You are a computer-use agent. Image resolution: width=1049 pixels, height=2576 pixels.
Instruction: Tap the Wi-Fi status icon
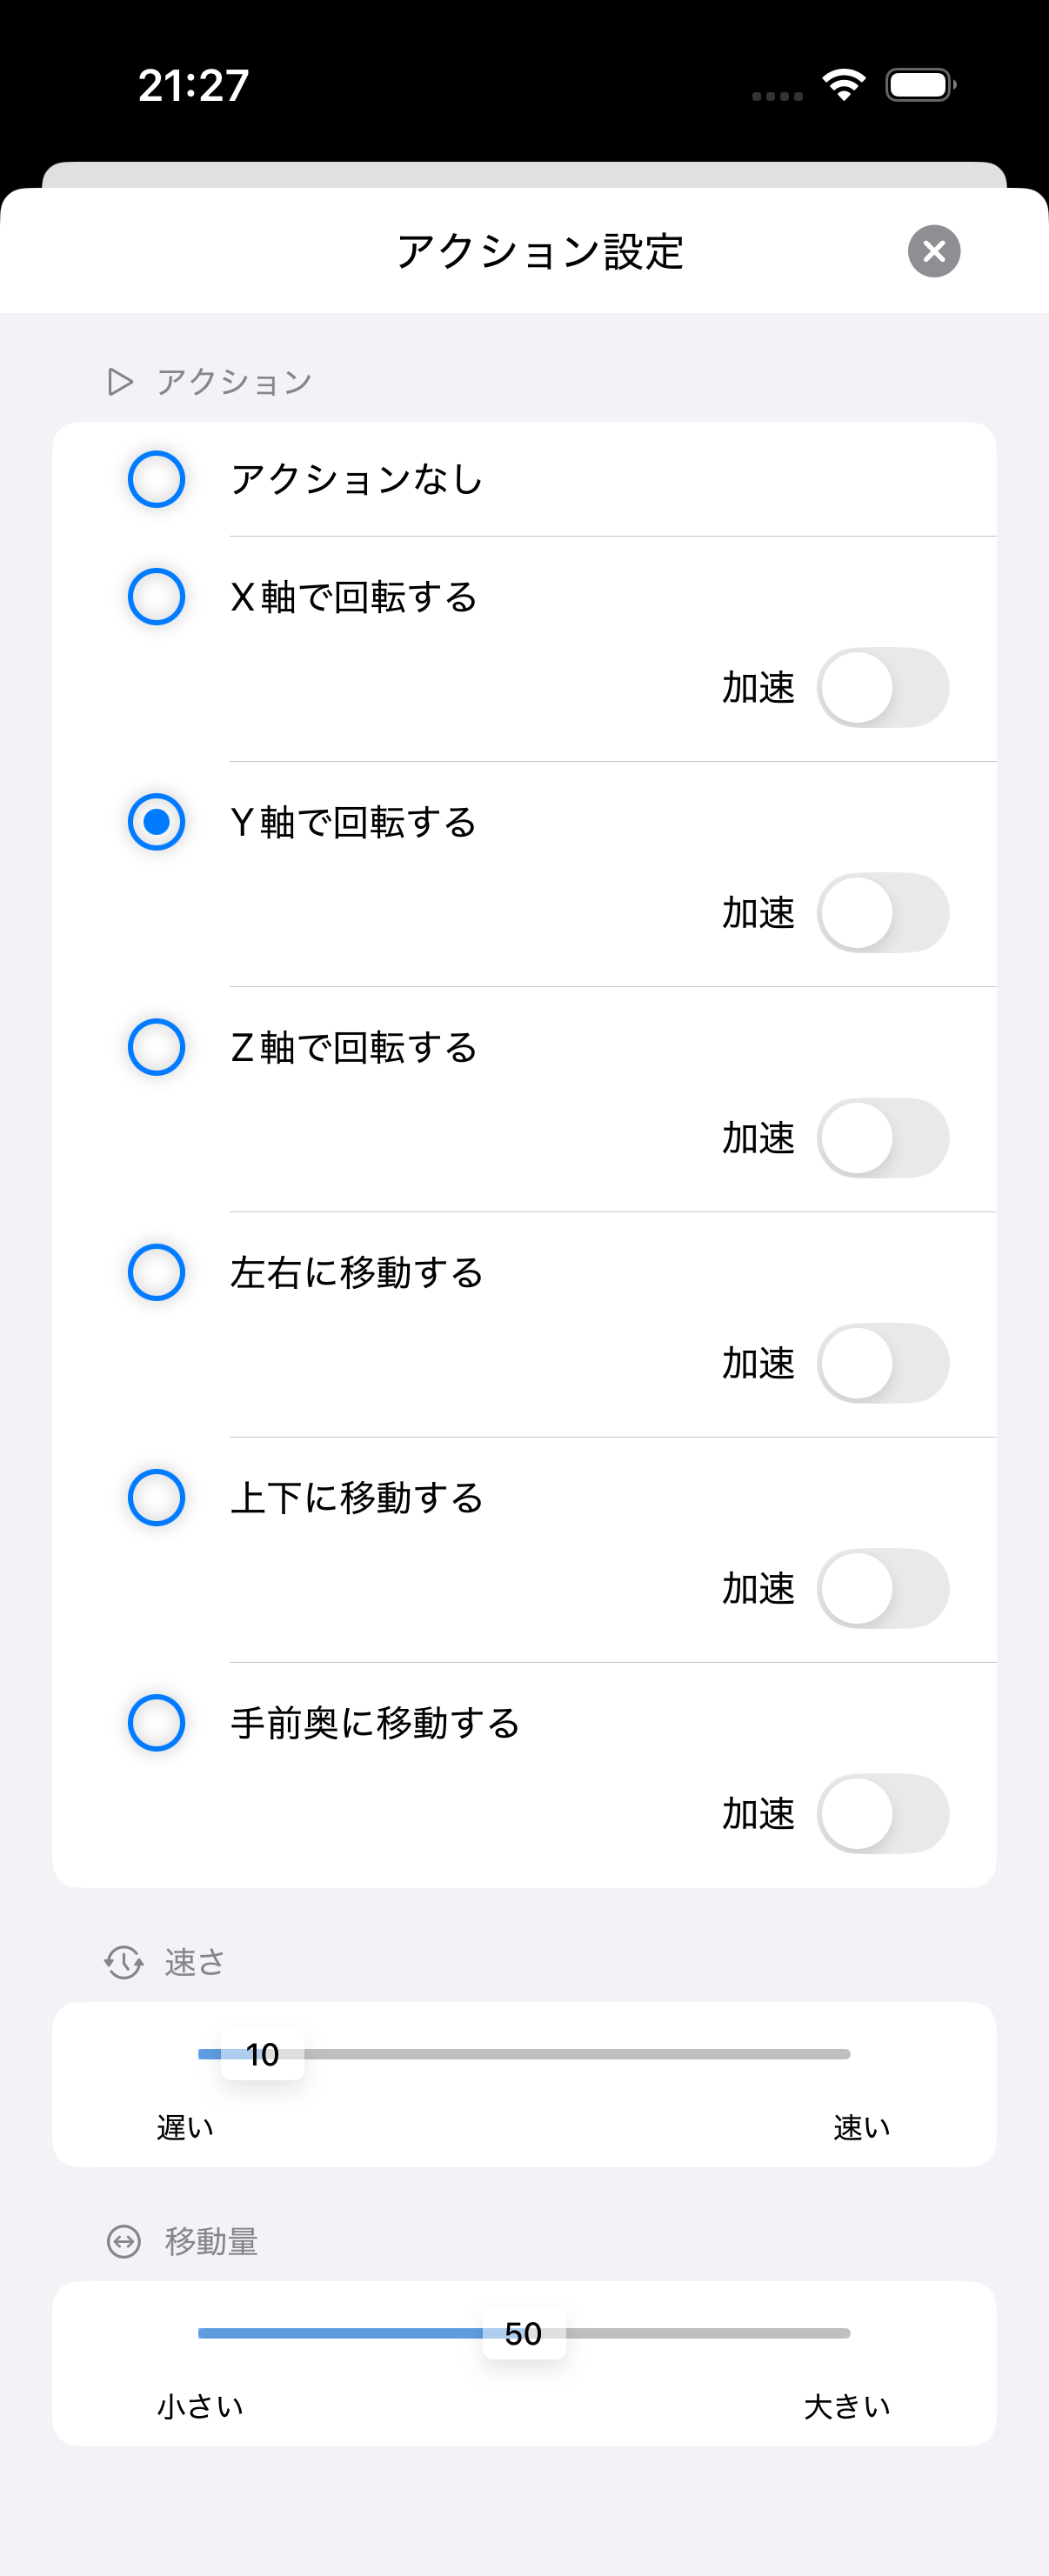844,85
